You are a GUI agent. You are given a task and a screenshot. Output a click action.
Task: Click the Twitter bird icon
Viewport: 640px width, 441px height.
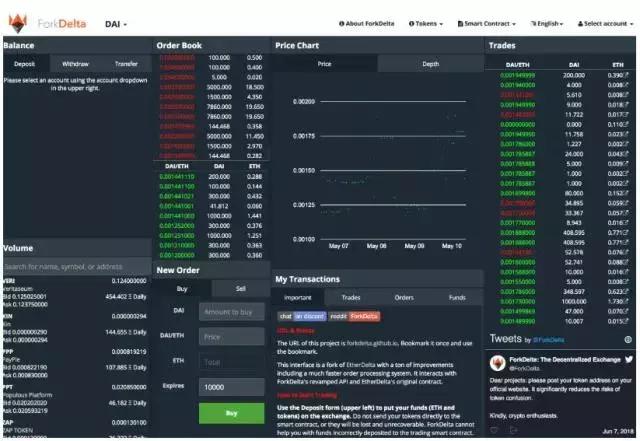pyautogui.click(x=629, y=359)
